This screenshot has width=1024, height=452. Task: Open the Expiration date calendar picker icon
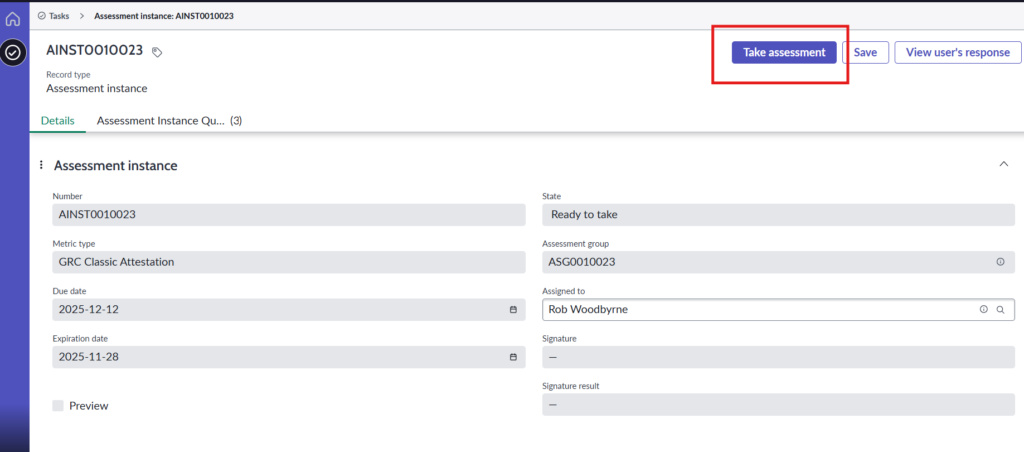coord(513,357)
